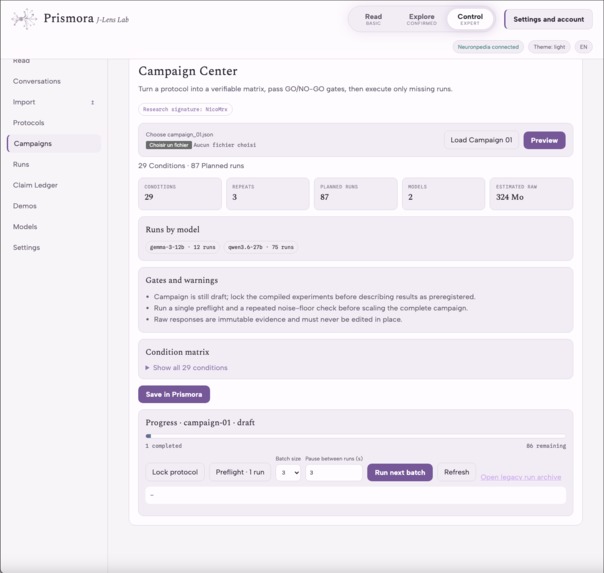Select the Control expert mode tab
The height and width of the screenshot is (573, 604).
pos(470,19)
